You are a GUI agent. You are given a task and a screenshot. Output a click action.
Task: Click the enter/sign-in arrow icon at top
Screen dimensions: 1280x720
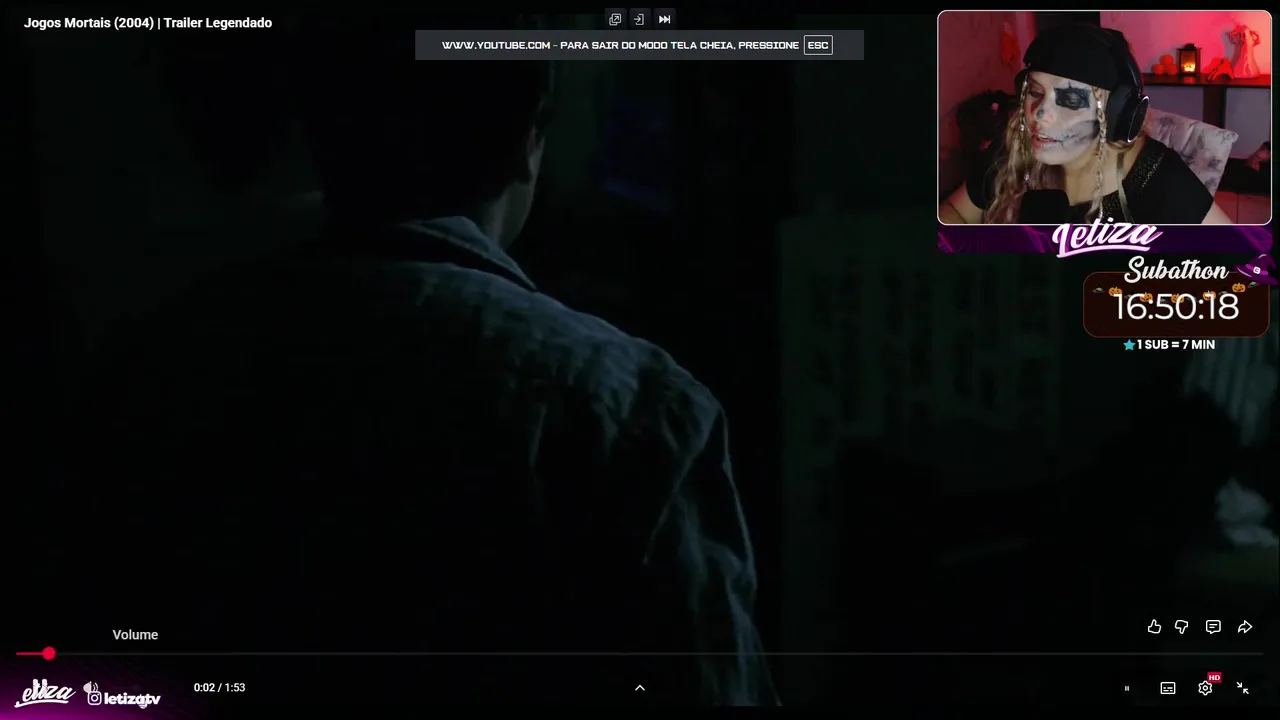point(639,19)
